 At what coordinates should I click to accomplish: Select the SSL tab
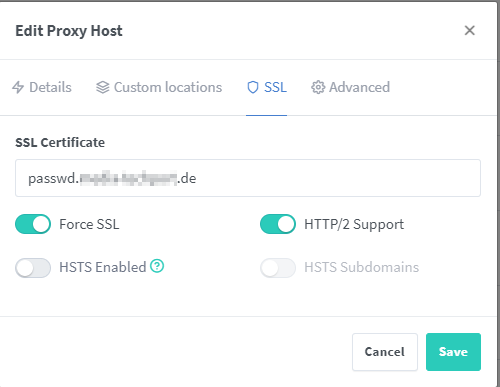pos(267,87)
